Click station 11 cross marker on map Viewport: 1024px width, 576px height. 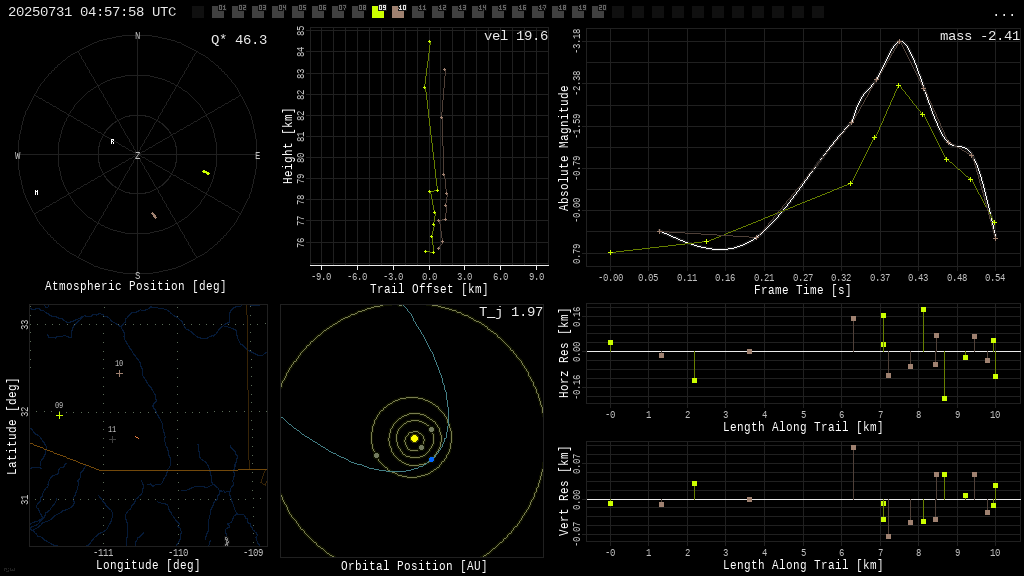(x=112, y=440)
